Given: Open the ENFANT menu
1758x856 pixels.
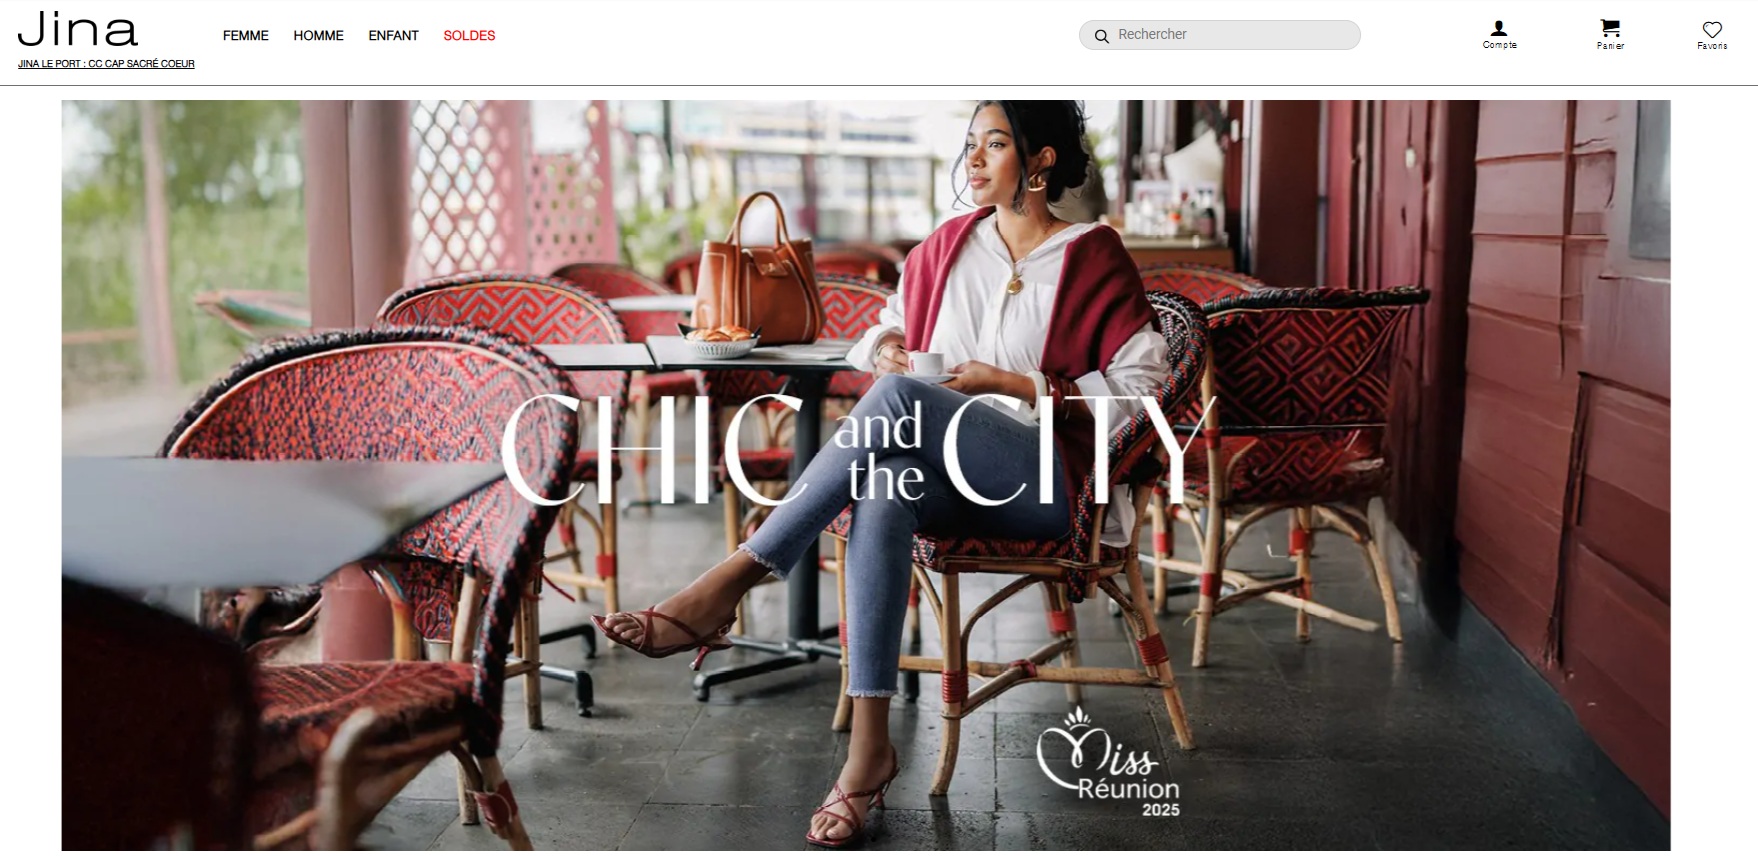Looking at the screenshot, I should (x=393, y=35).
